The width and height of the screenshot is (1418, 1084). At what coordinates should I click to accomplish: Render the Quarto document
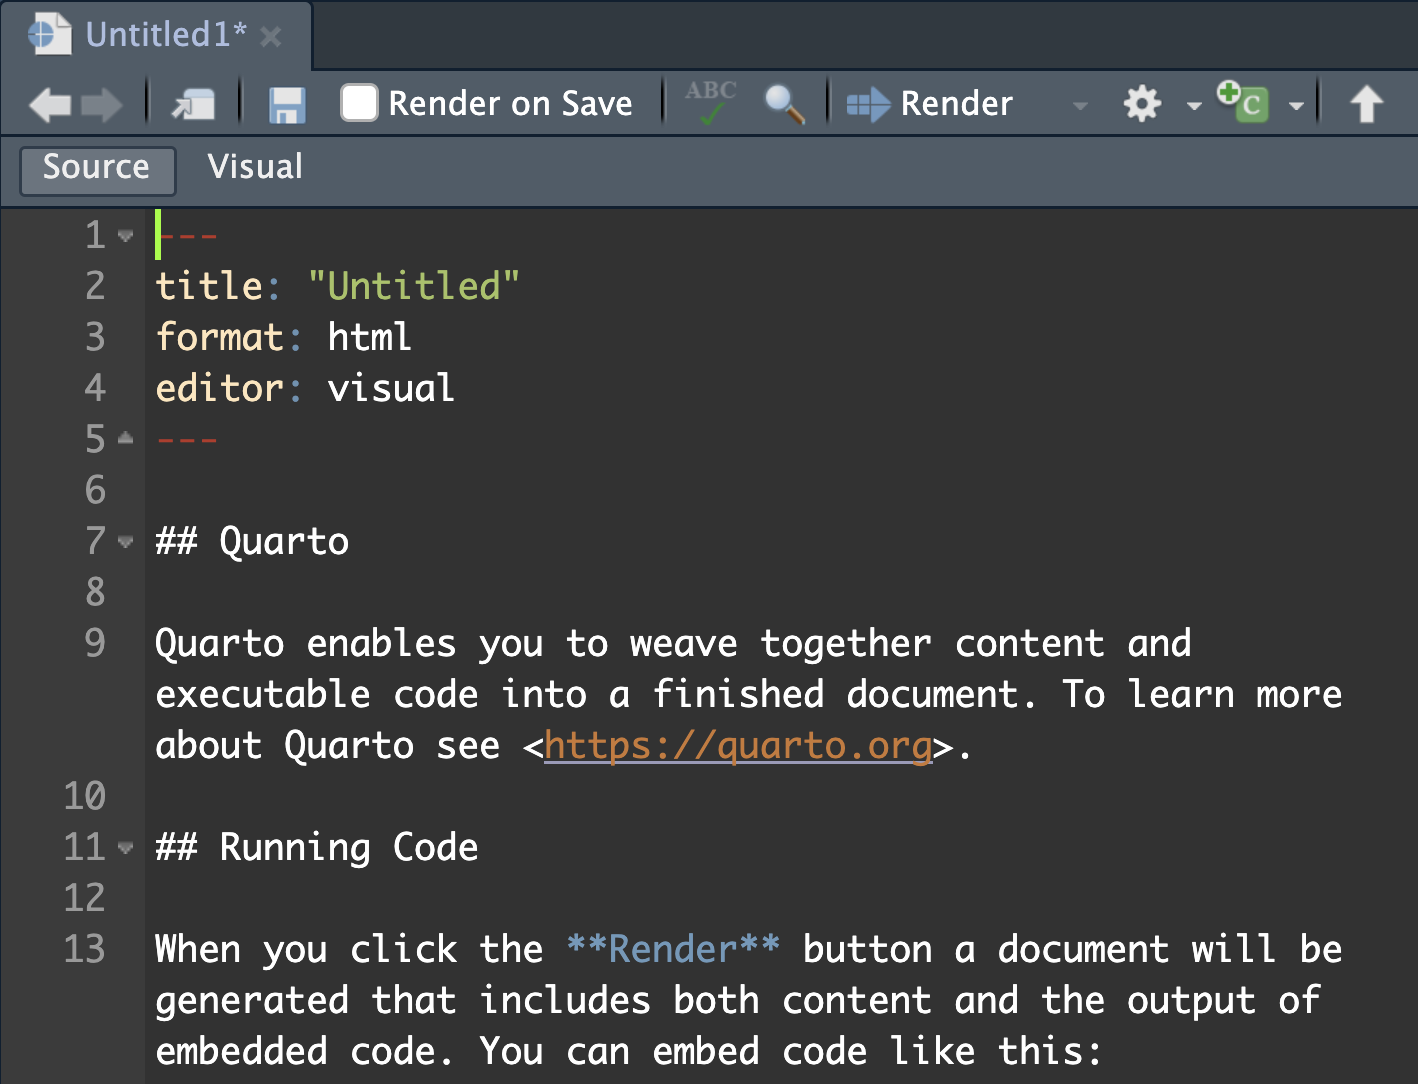tap(930, 104)
